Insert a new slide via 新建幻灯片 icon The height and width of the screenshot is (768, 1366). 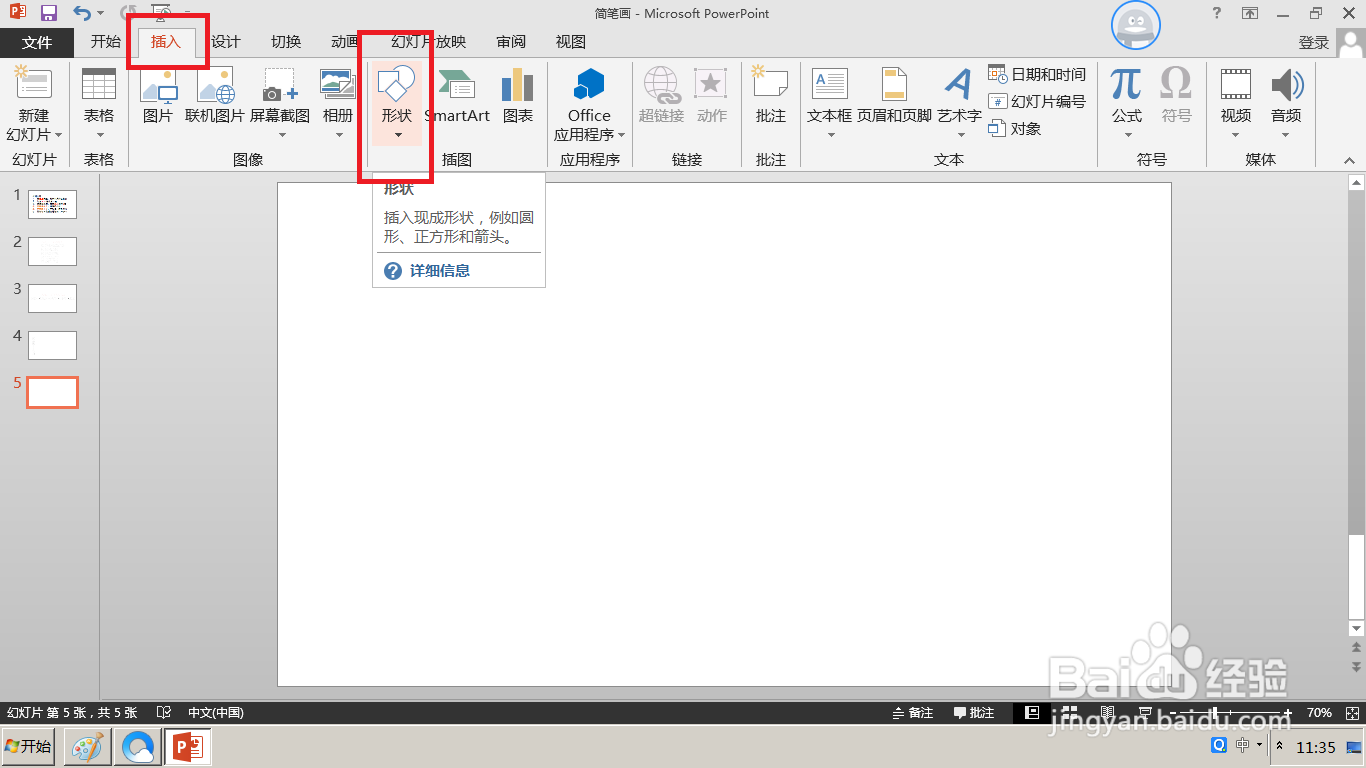[33, 84]
